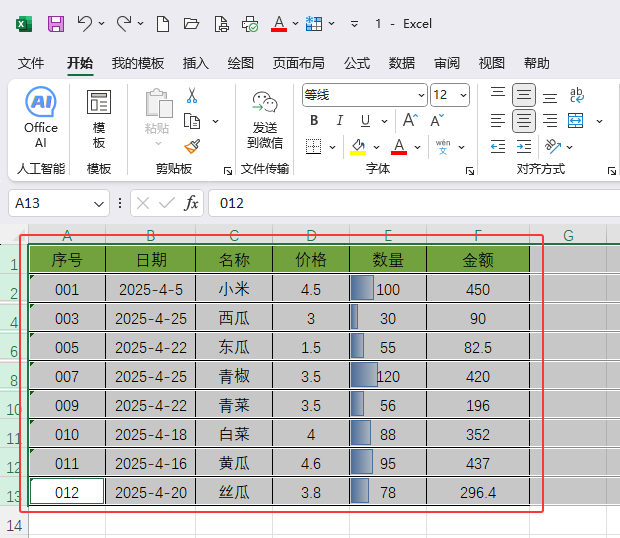Switch to 公式 tab
This screenshot has height=538, width=620.
pos(357,63)
